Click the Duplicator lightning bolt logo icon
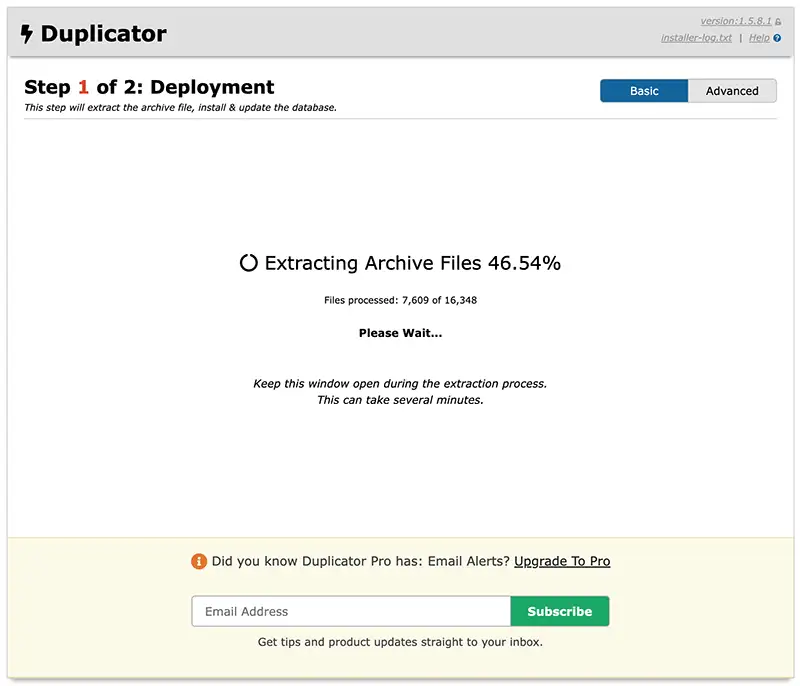800x686 pixels. tap(27, 34)
